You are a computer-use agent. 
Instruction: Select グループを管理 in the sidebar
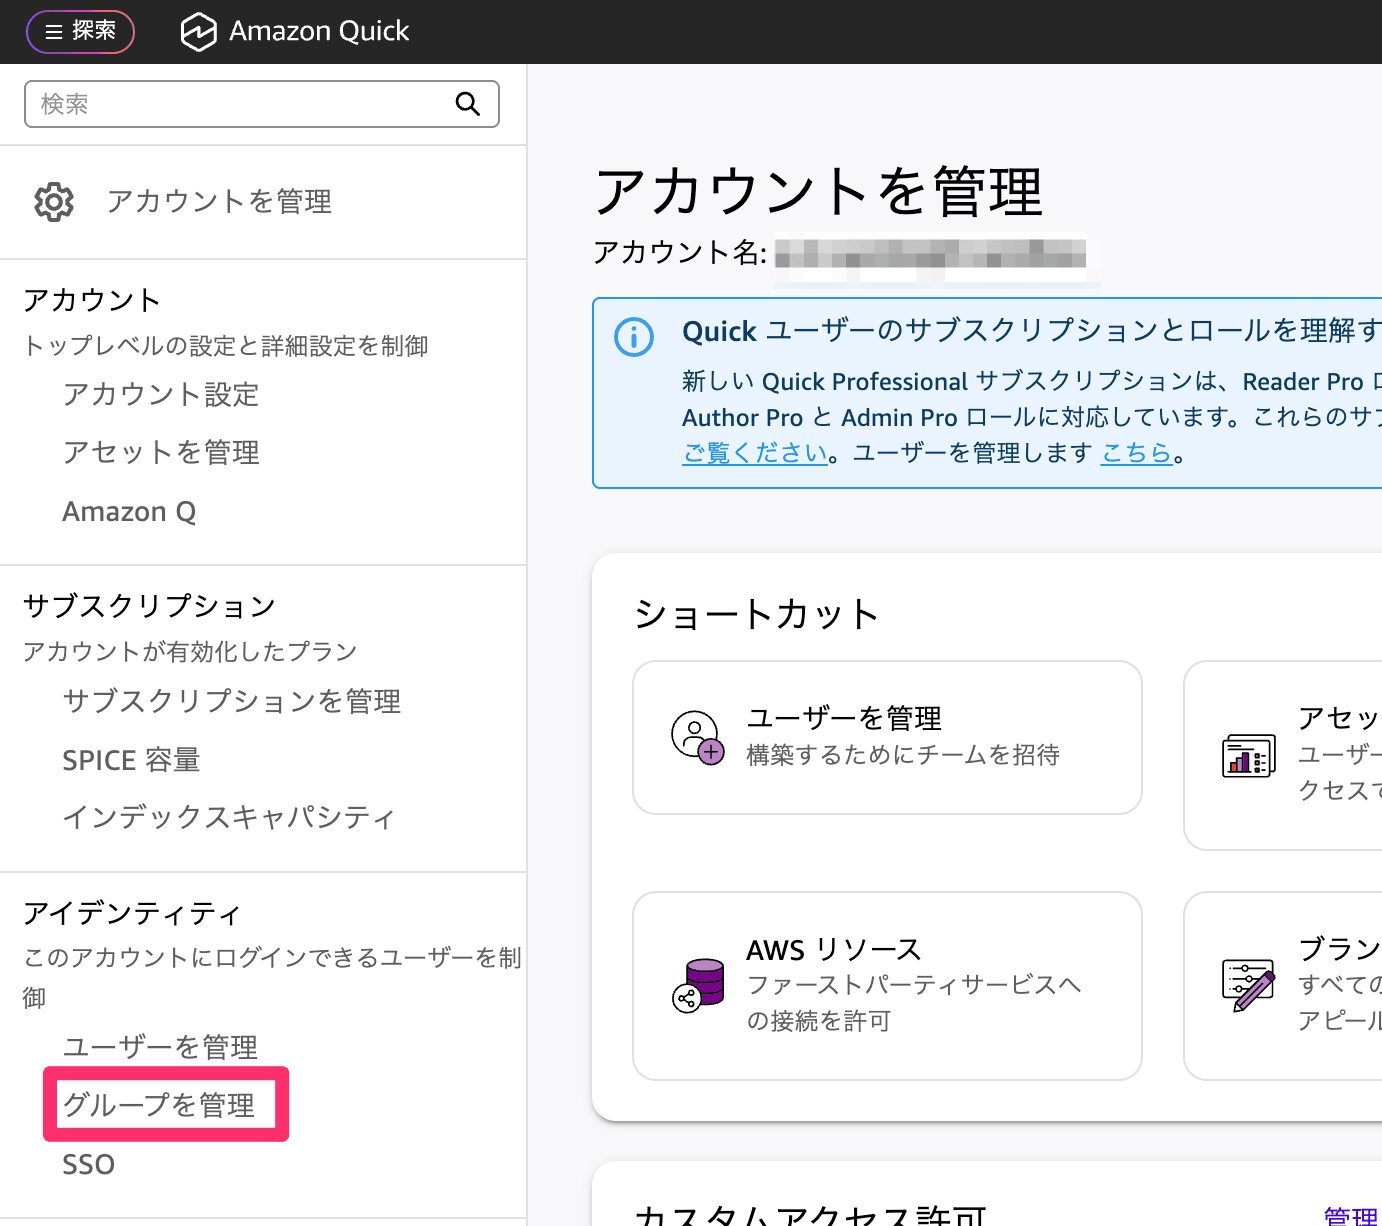tap(159, 1105)
